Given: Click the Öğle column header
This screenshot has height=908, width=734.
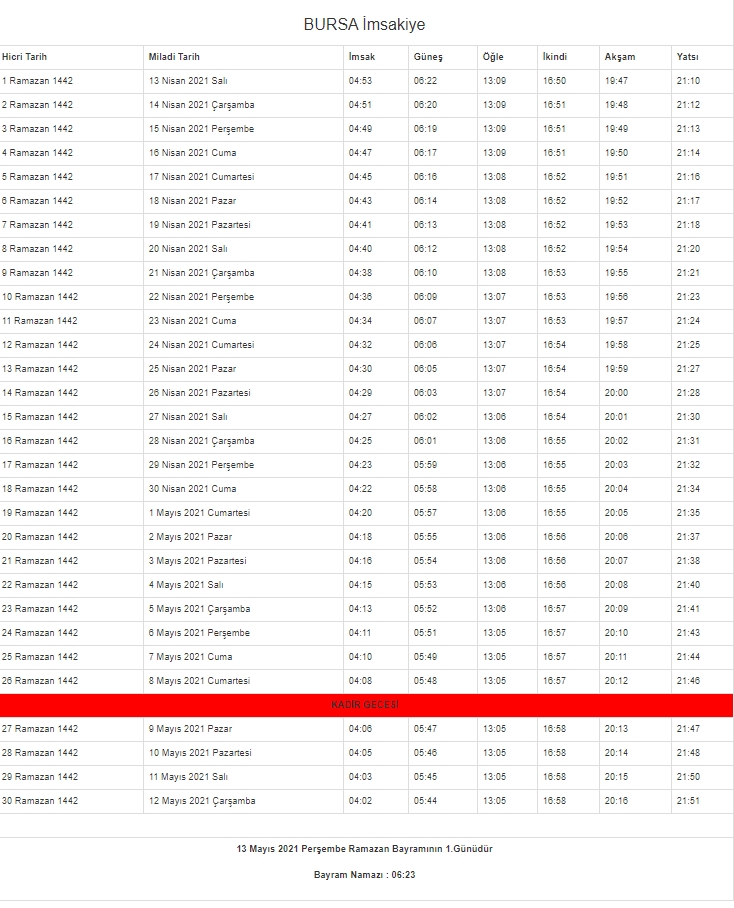Looking at the screenshot, I should [x=493, y=57].
